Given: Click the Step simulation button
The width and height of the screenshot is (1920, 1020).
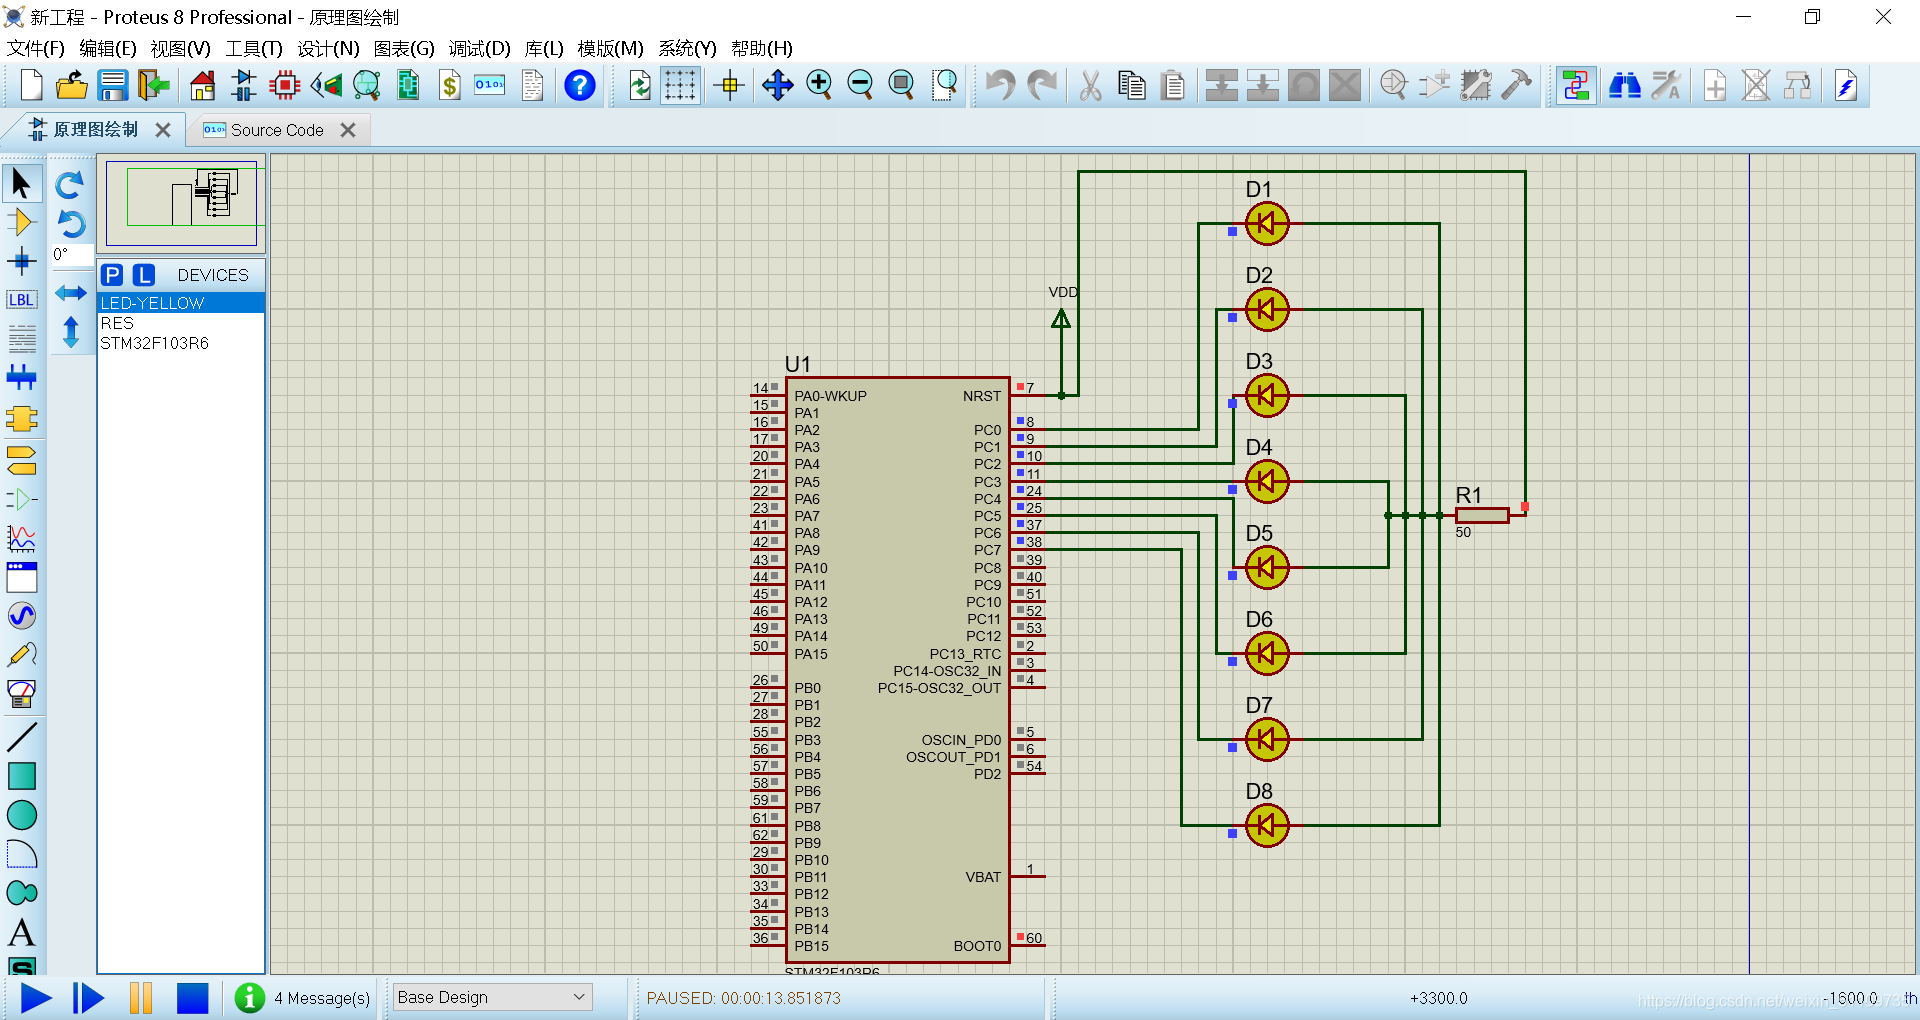Looking at the screenshot, I should 88,998.
